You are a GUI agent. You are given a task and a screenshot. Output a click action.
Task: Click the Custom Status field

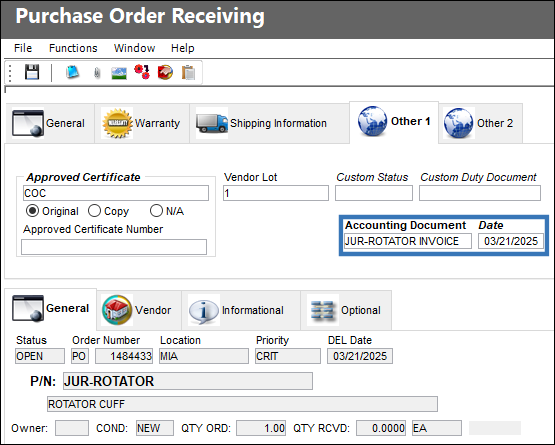(374, 193)
